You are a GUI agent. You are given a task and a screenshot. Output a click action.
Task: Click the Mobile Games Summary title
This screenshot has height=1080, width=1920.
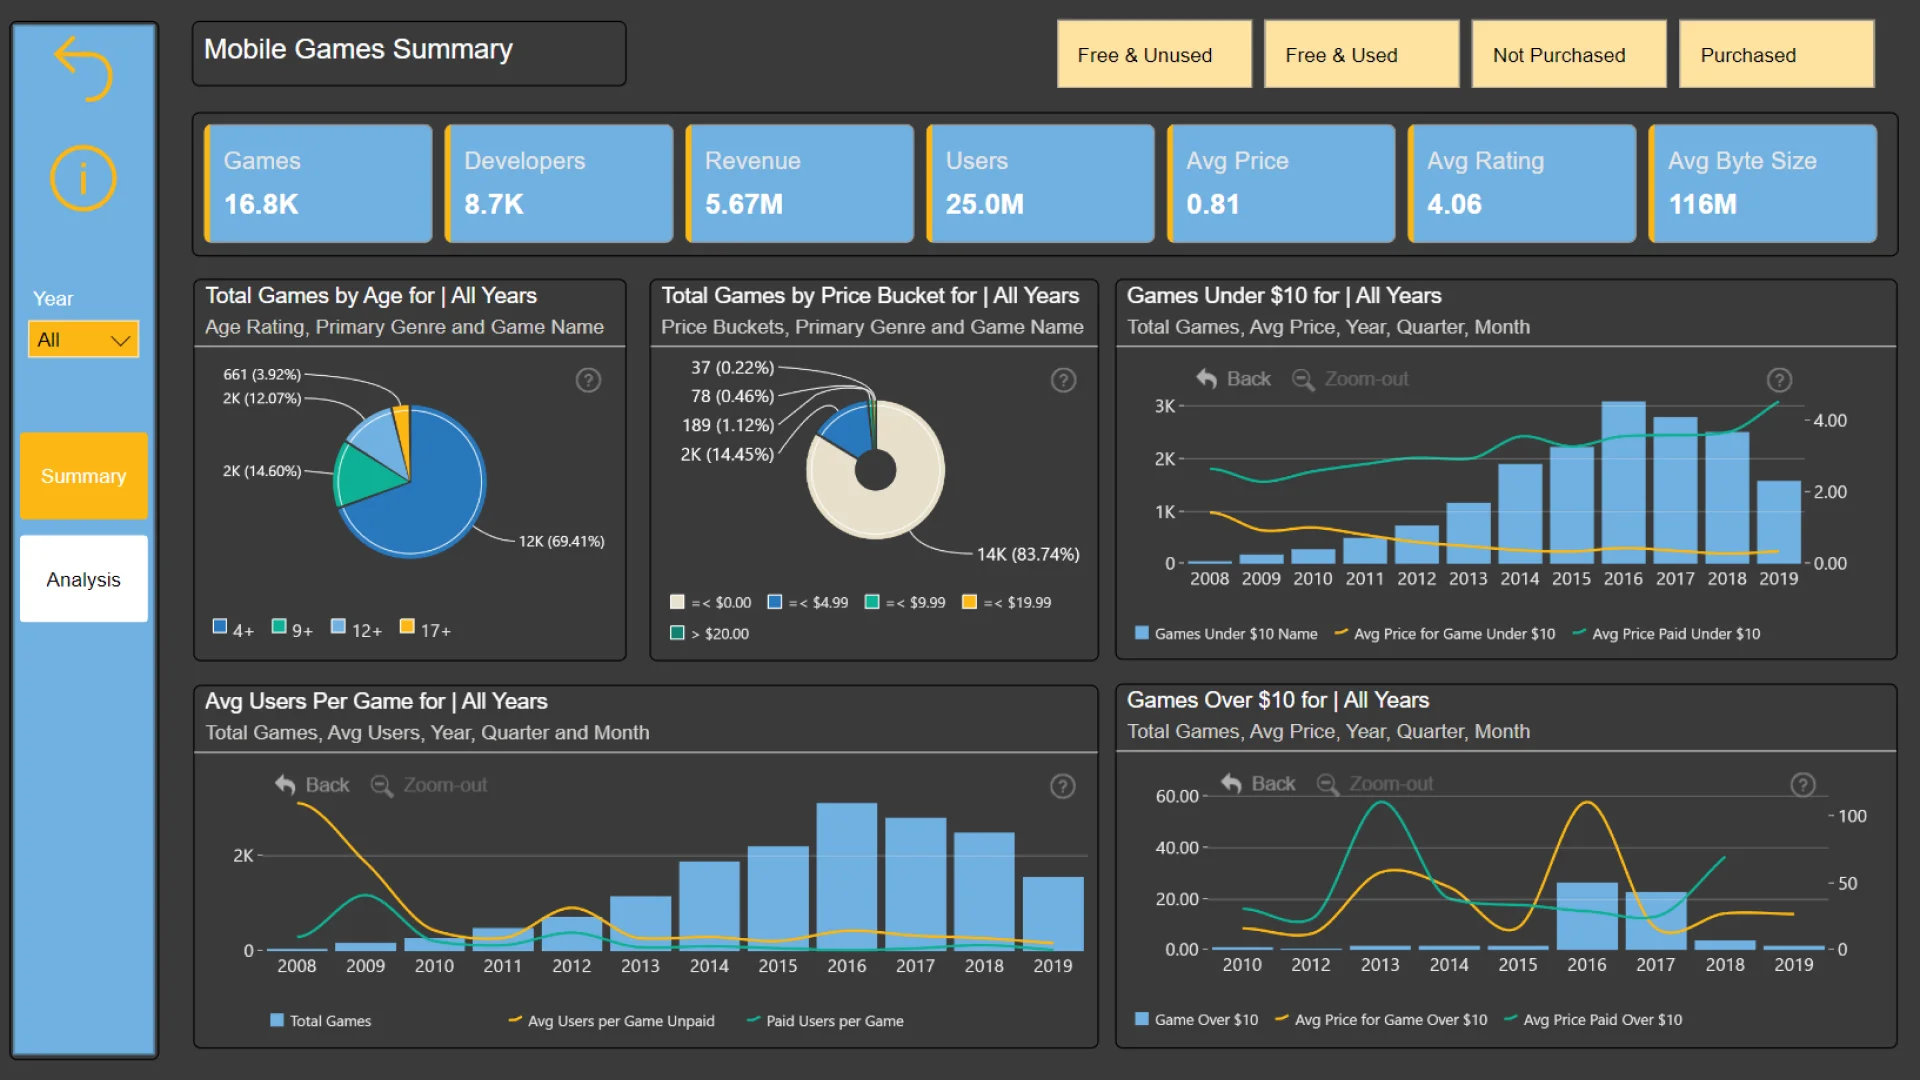pos(358,49)
